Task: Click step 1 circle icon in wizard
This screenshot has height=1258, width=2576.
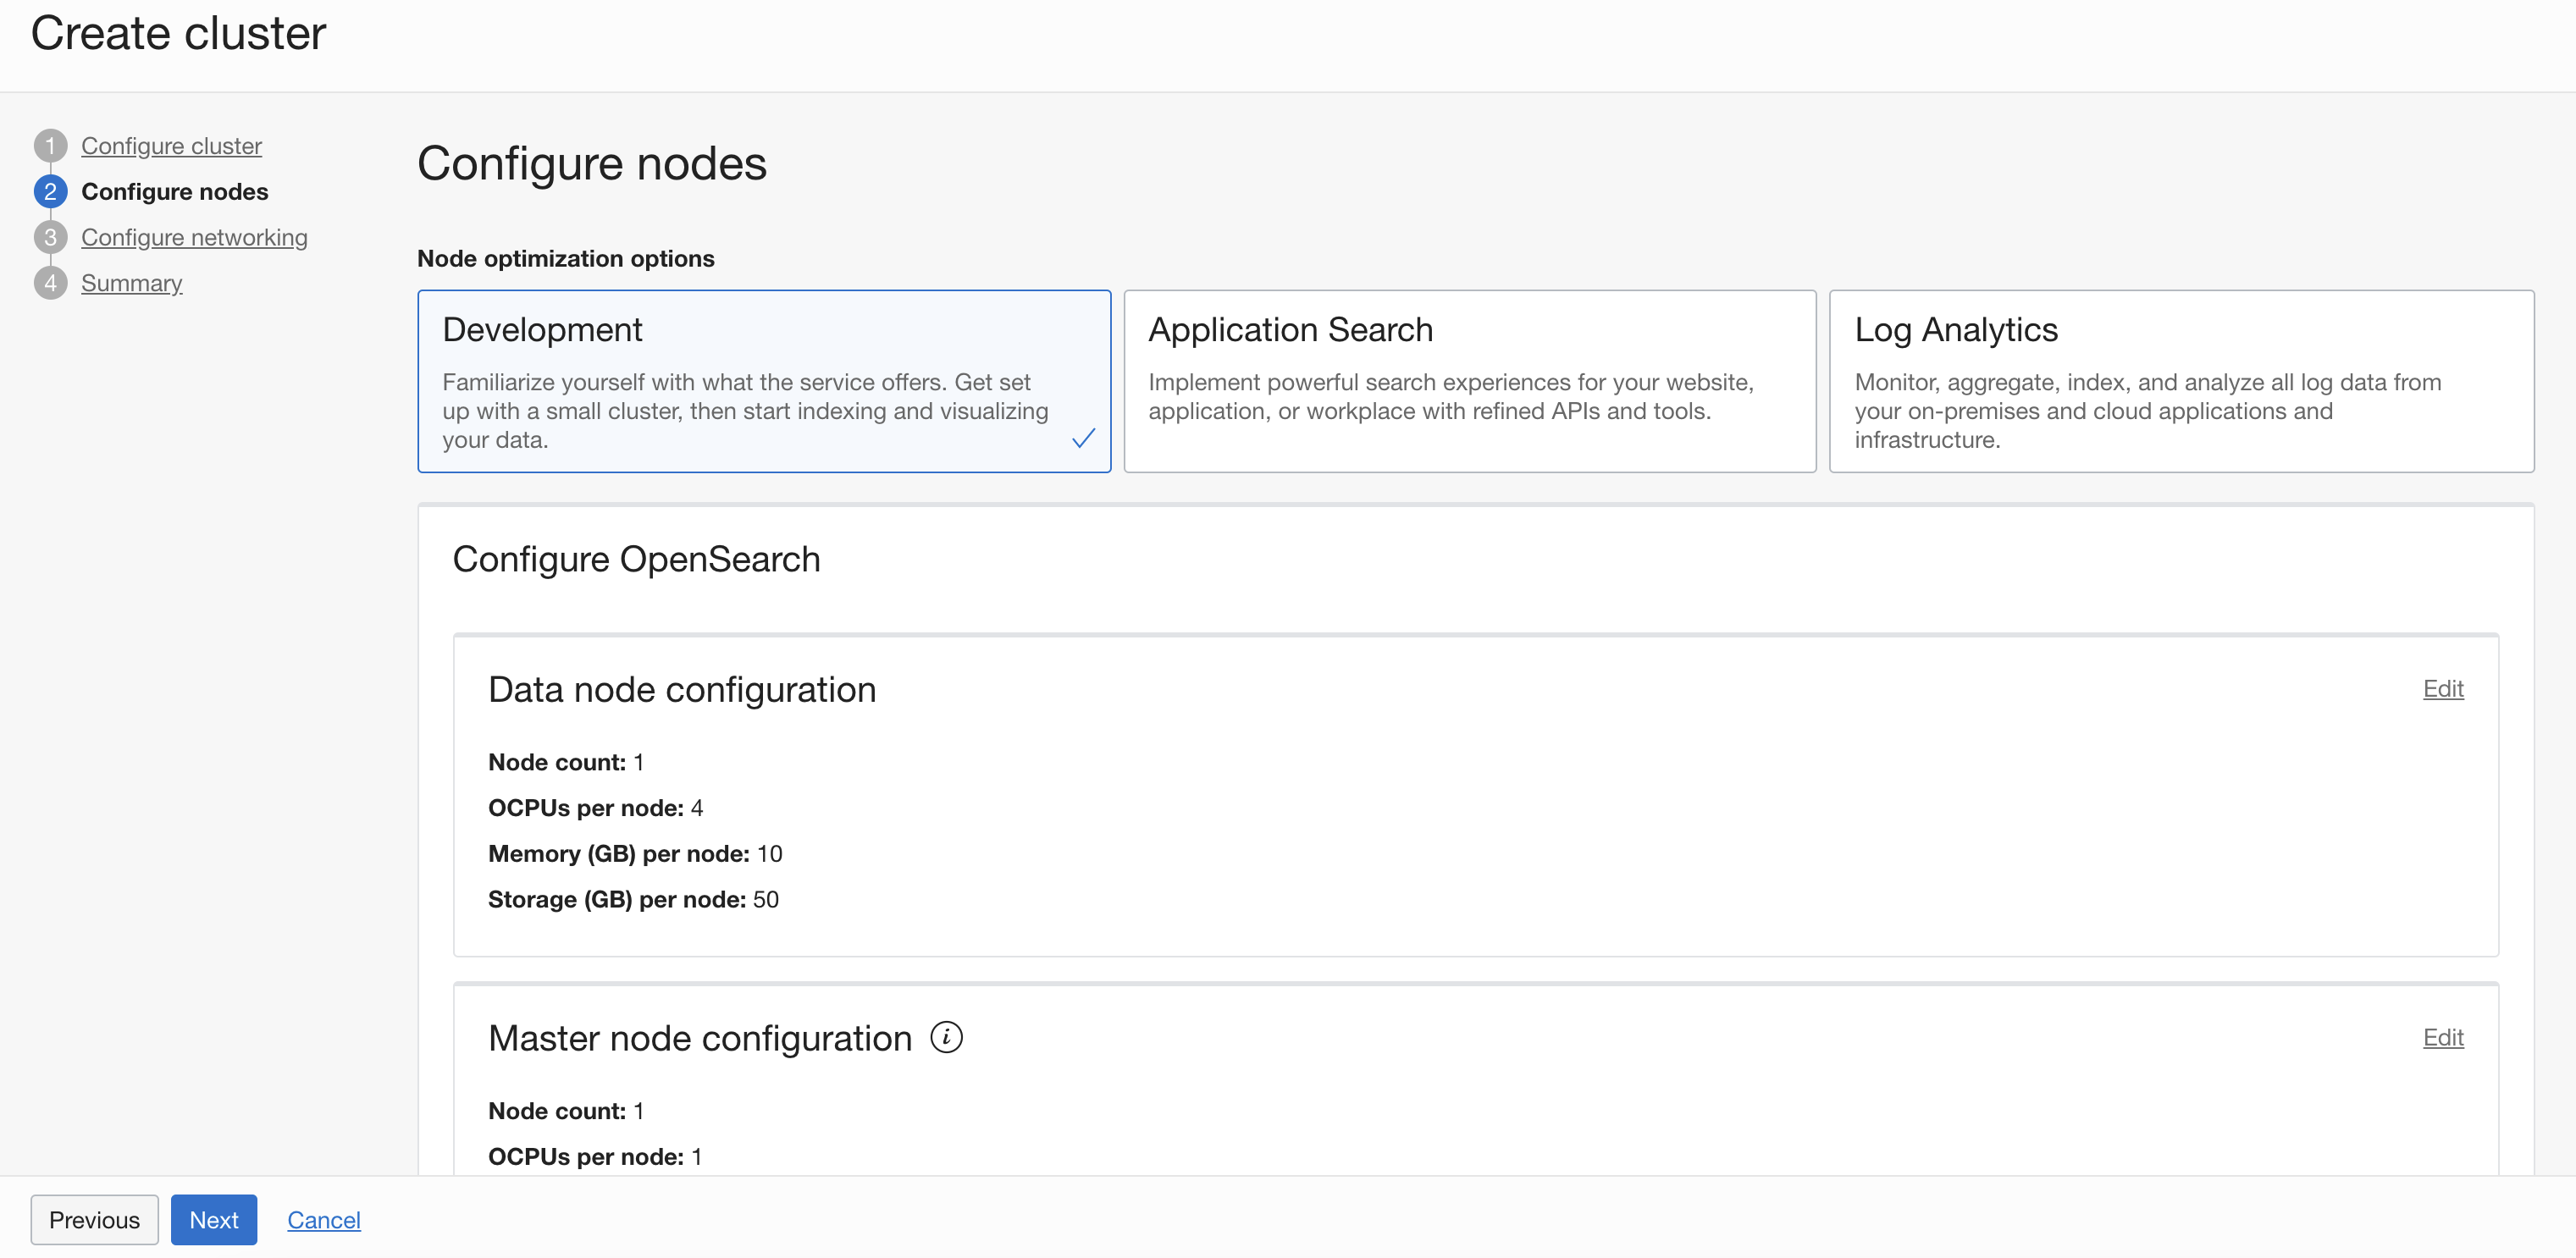Action: click(x=50, y=146)
